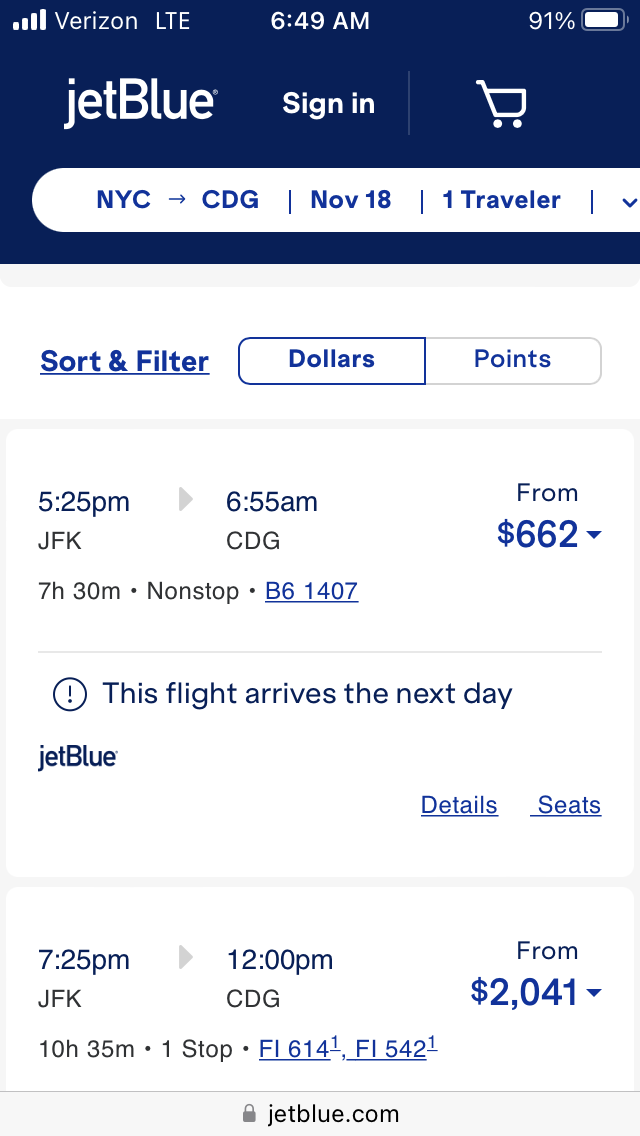Edit the NYC to CDG route
The width and height of the screenshot is (640, 1136).
(x=177, y=200)
